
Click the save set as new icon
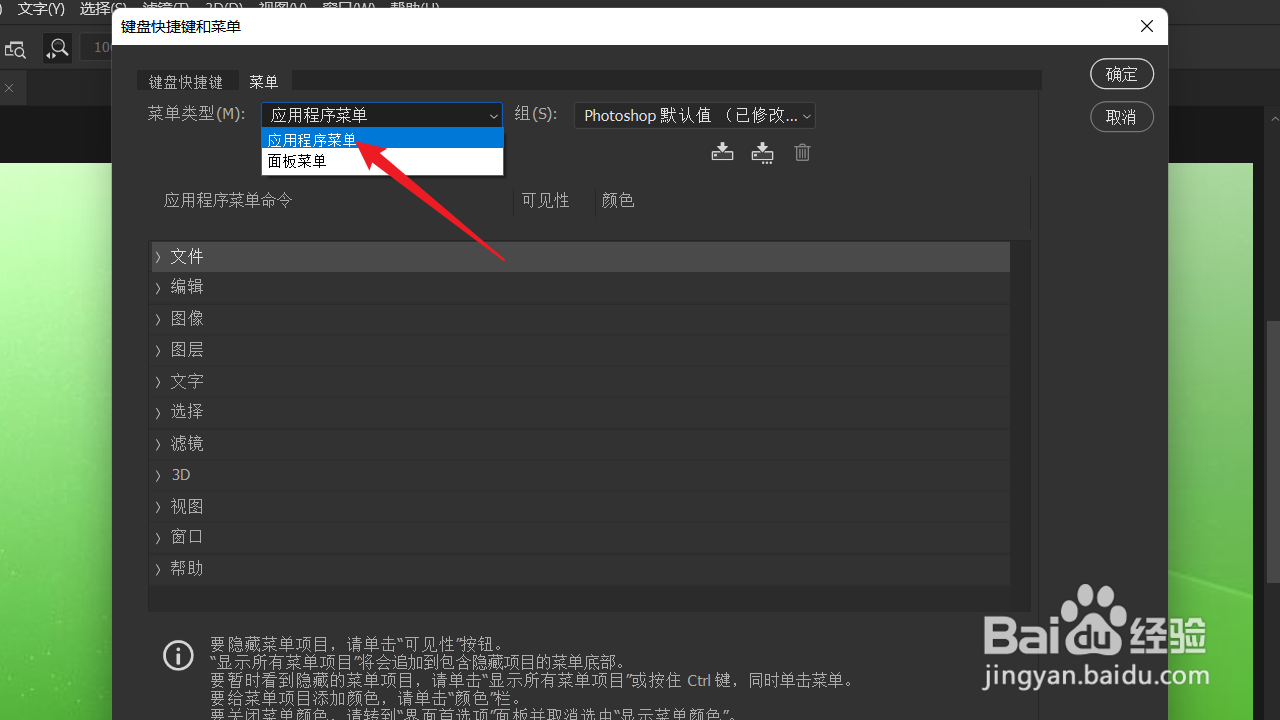tap(762, 152)
